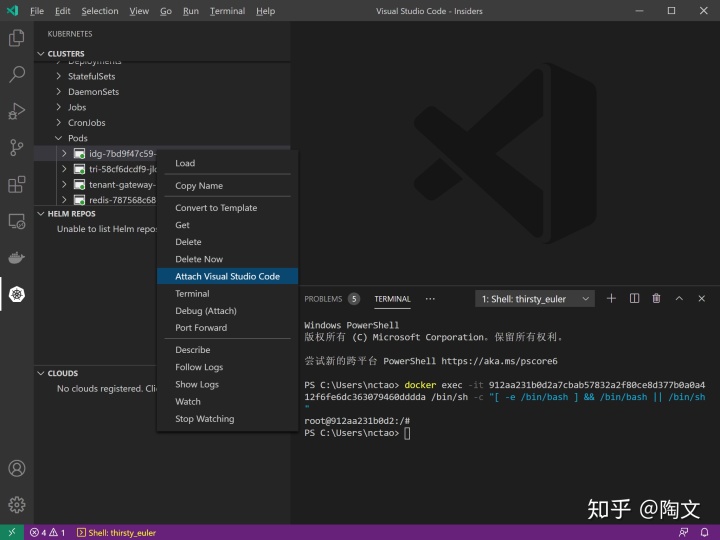Viewport: 720px width, 540px height.
Task: Expand the Jobs node
Action: 58,107
